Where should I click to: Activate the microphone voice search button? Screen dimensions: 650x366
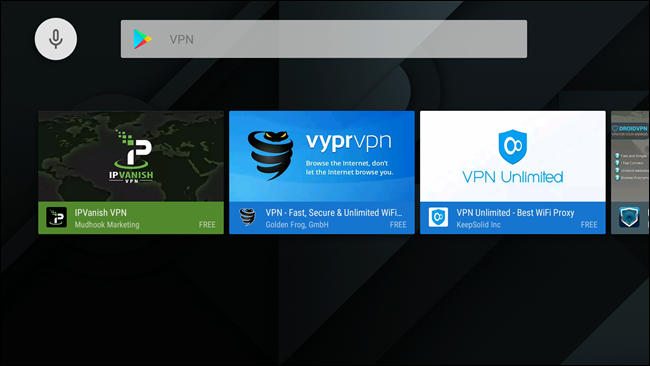(56, 39)
